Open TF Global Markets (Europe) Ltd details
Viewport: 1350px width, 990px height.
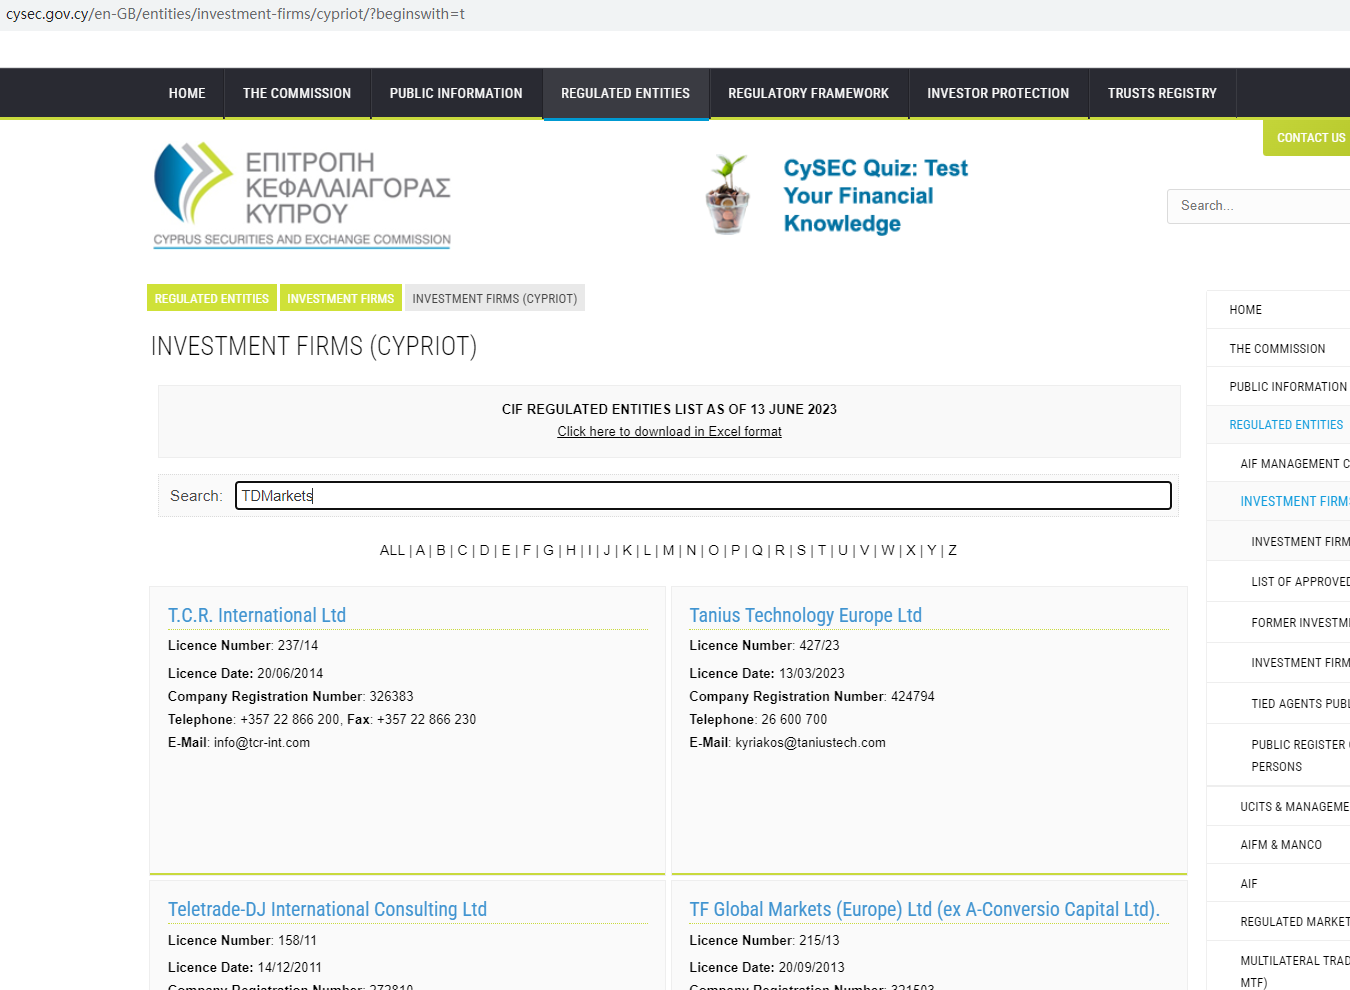(924, 909)
